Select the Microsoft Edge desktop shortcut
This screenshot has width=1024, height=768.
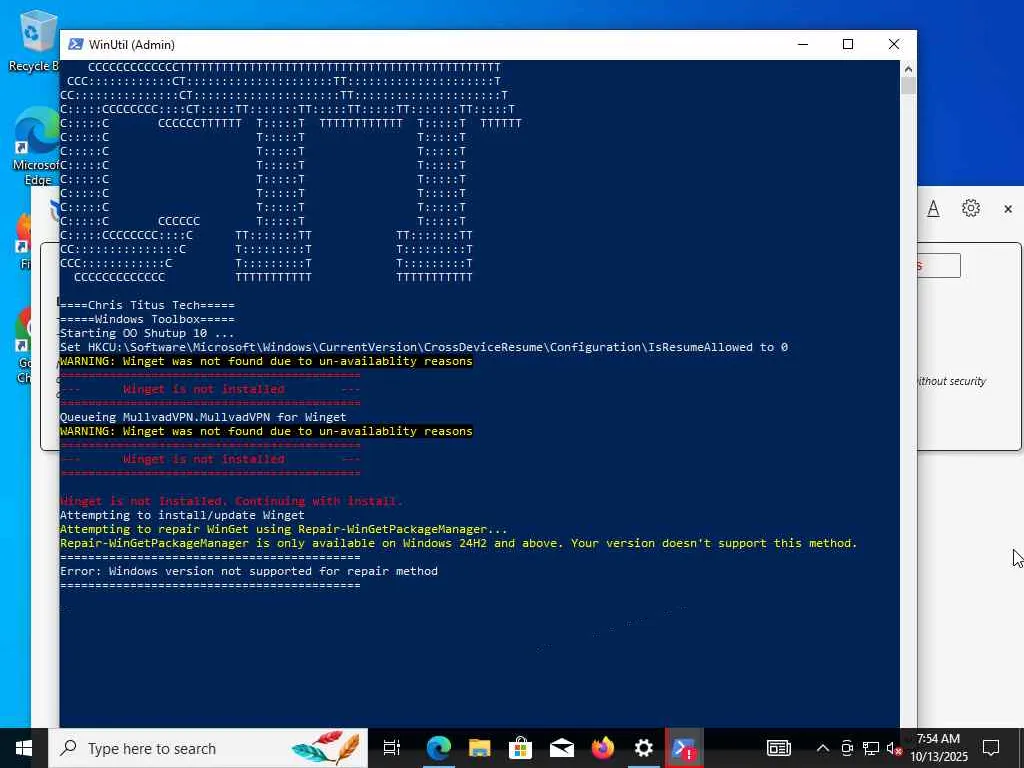[x=37, y=146]
